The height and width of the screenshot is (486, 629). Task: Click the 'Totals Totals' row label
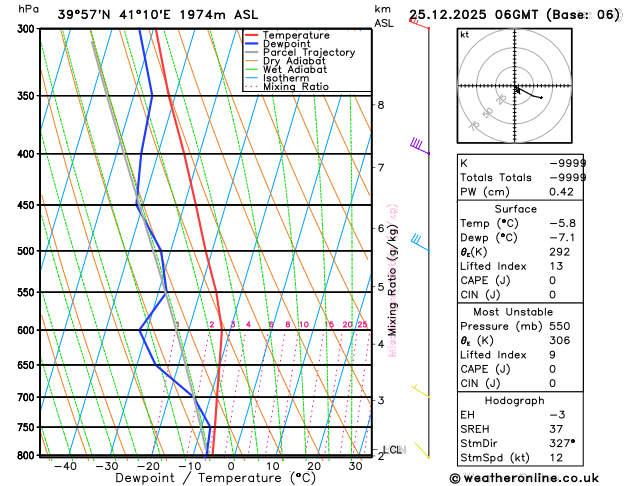coord(496,177)
